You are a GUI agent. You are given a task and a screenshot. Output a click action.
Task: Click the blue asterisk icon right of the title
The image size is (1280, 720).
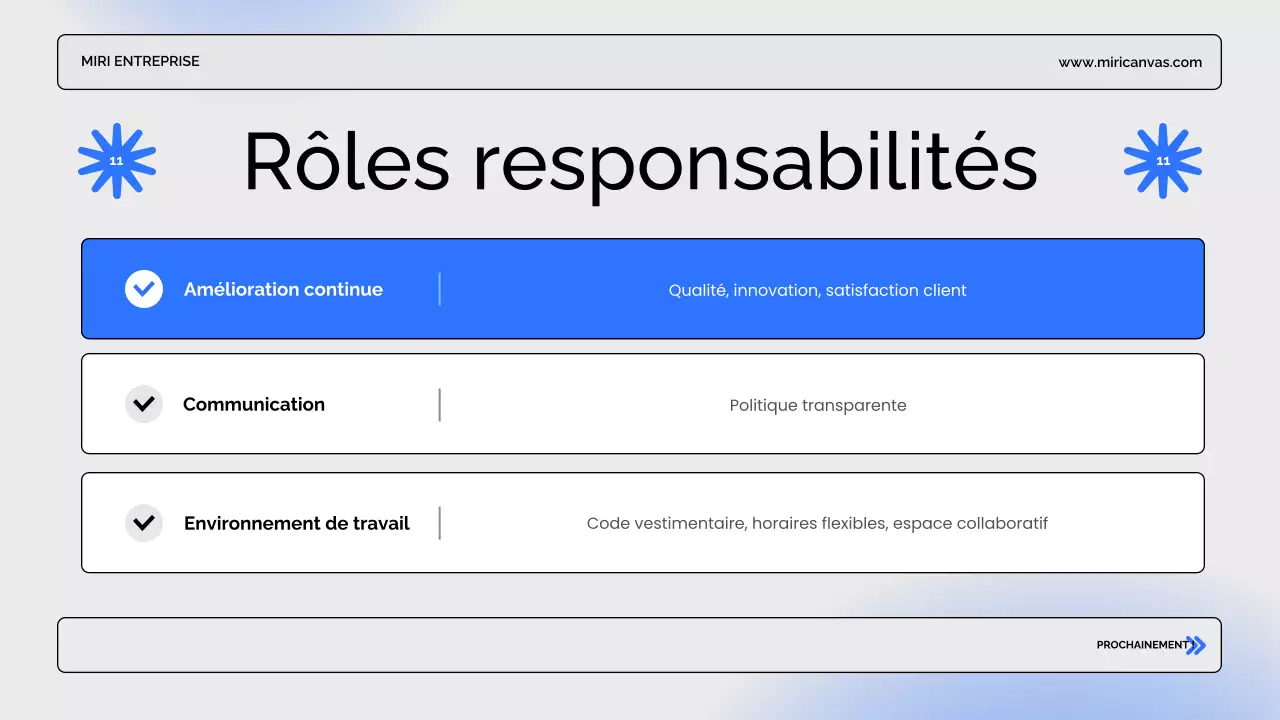click(1163, 160)
